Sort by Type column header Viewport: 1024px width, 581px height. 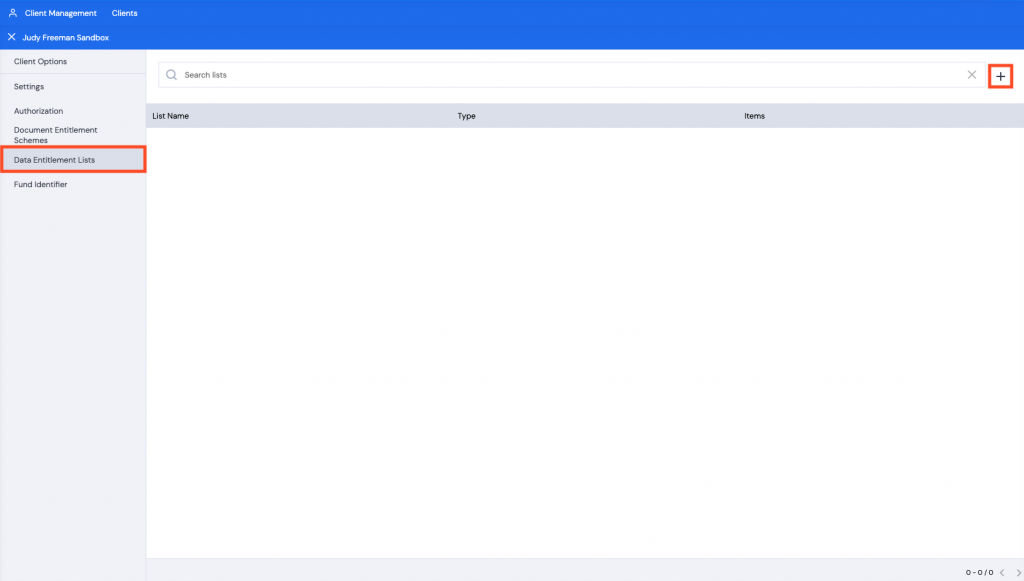pyautogui.click(x=466, y=116)
